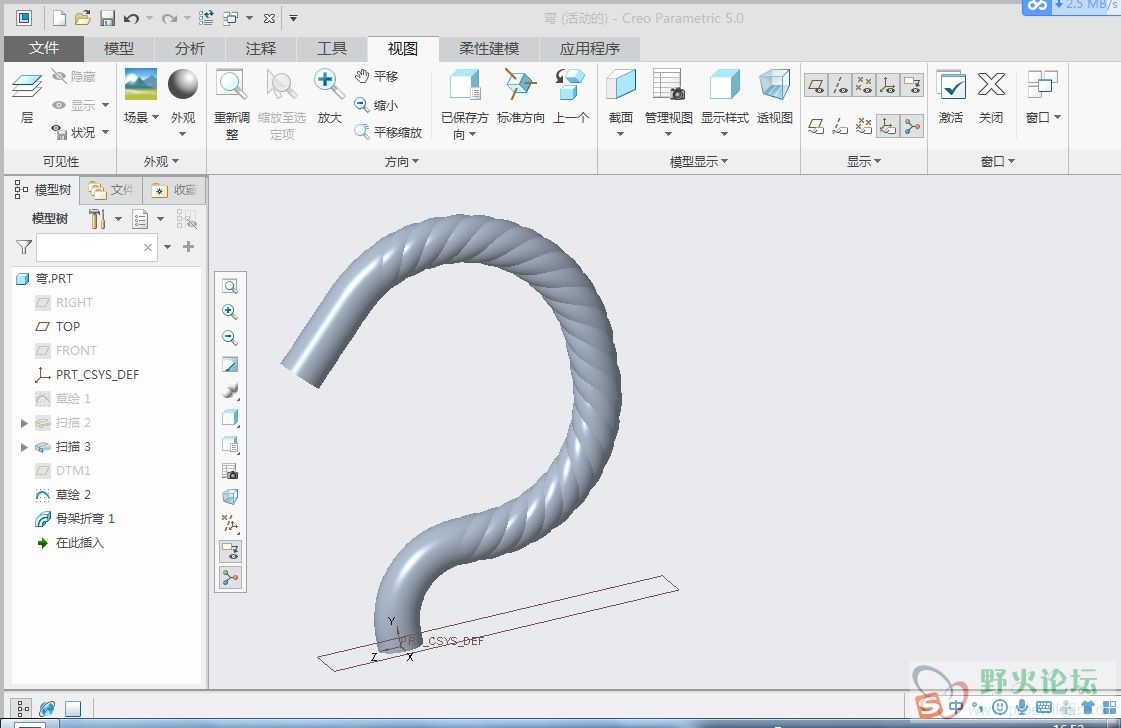Click Repaint icon in graphics toolbar

pos(230,365)
